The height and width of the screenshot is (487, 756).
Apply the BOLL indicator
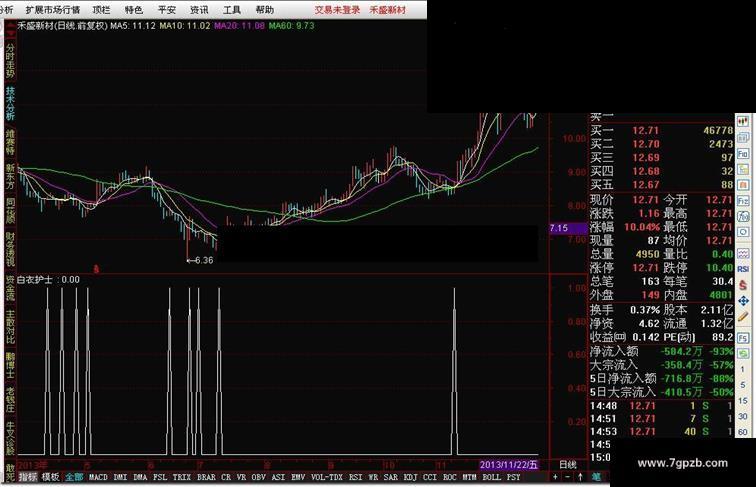tap(491, 477)
